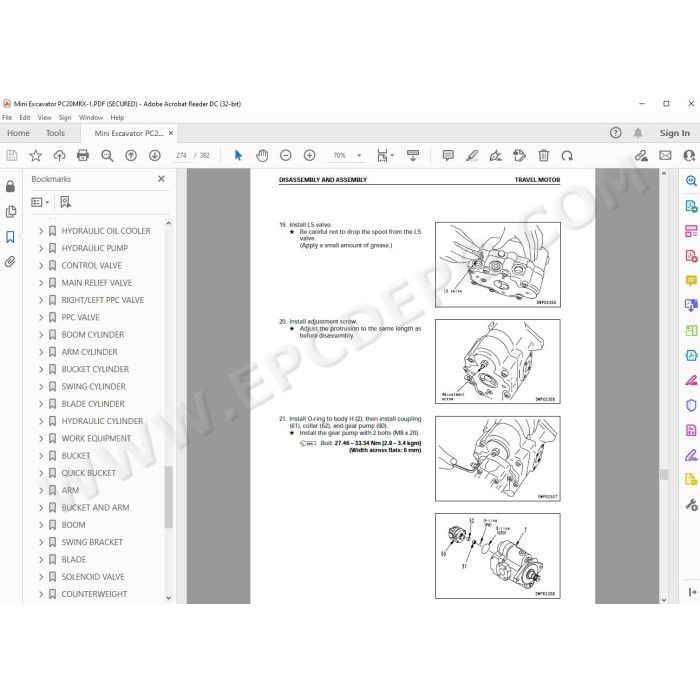Open the Edit menu
This screenshot has width=700, height=700.
click(25, 117)
